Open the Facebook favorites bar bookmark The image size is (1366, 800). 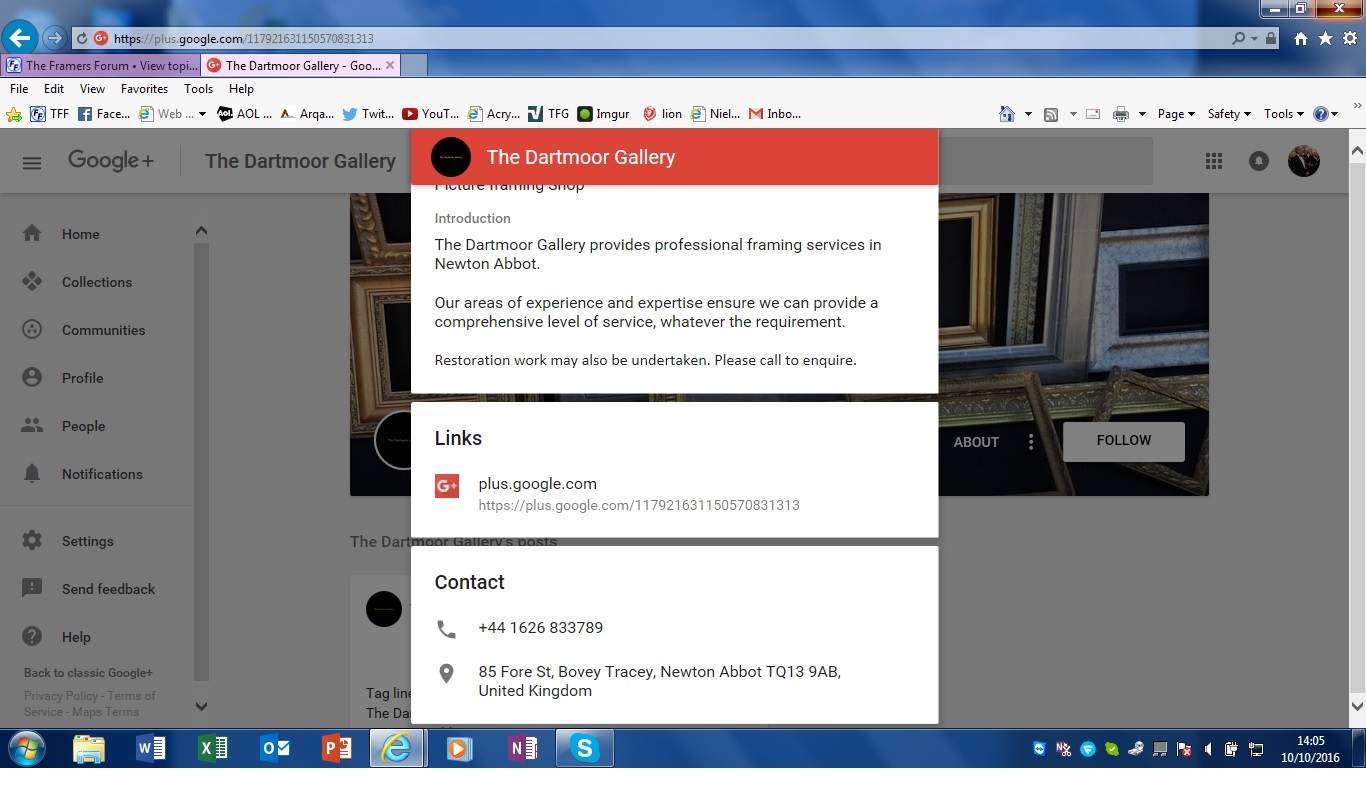104,114
